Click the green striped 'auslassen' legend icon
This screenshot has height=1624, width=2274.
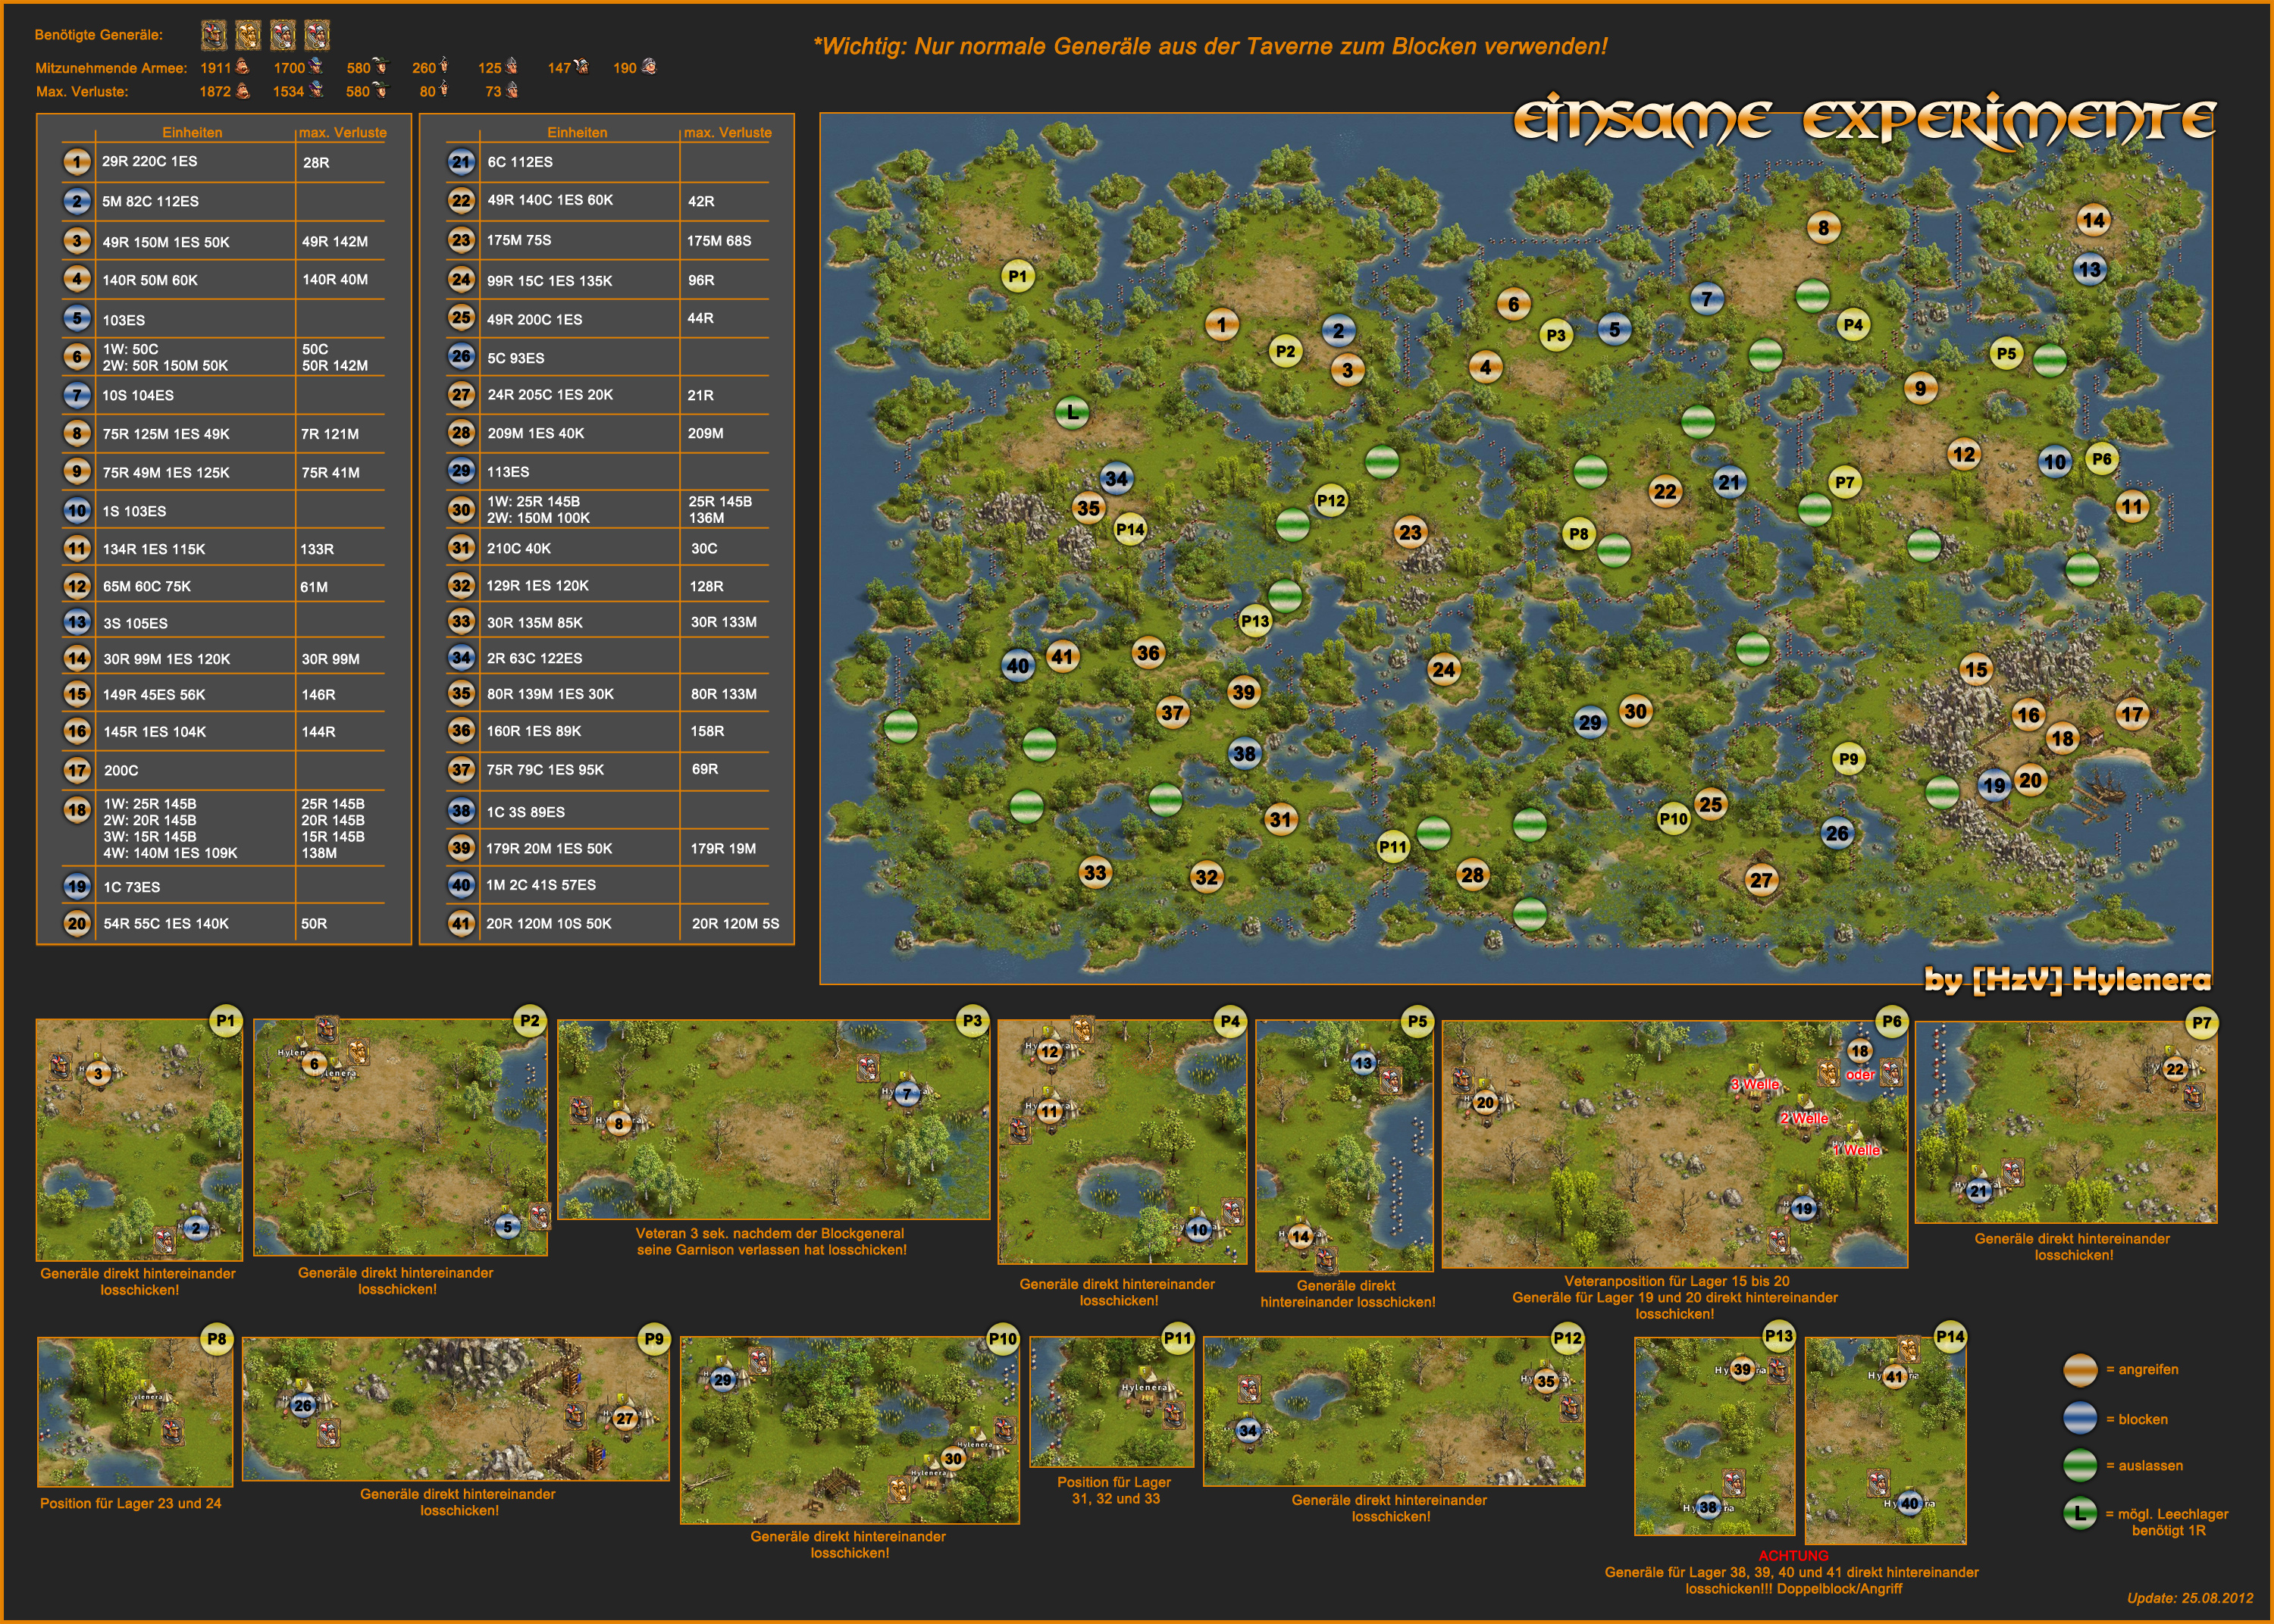tap(2080, 1465)
